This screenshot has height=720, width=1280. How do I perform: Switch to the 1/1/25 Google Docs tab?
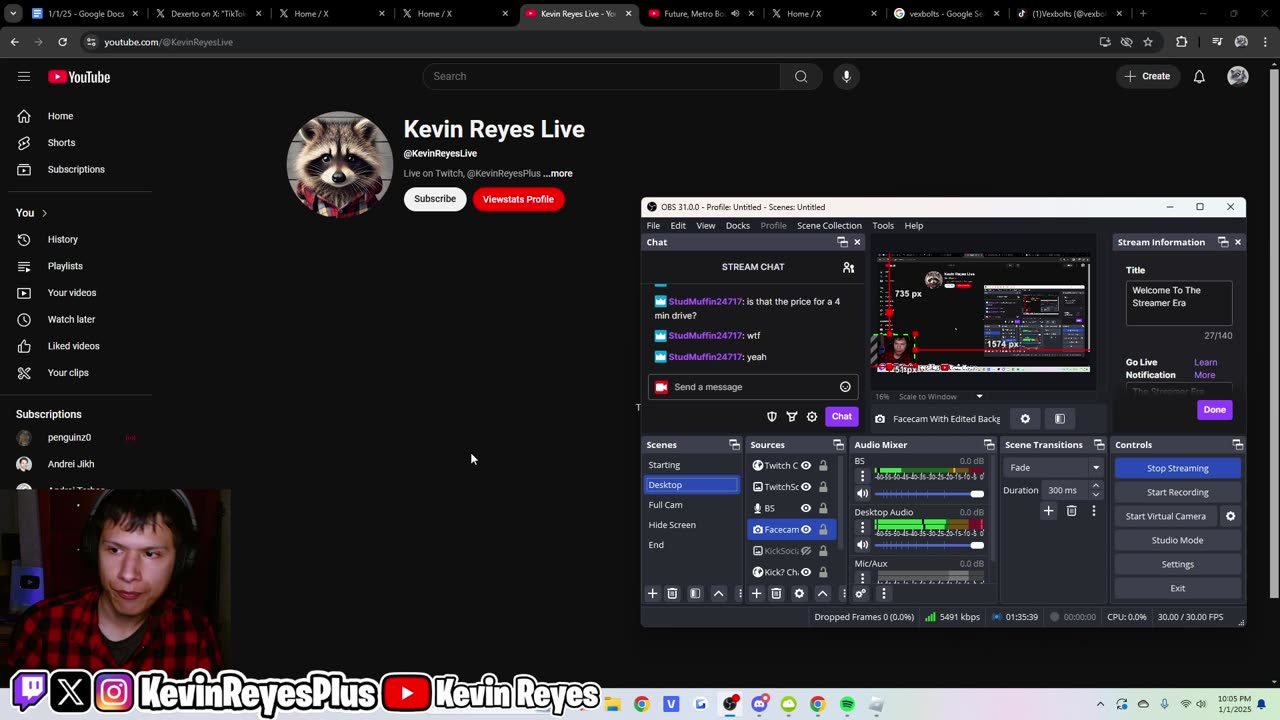tap(84, 14)
